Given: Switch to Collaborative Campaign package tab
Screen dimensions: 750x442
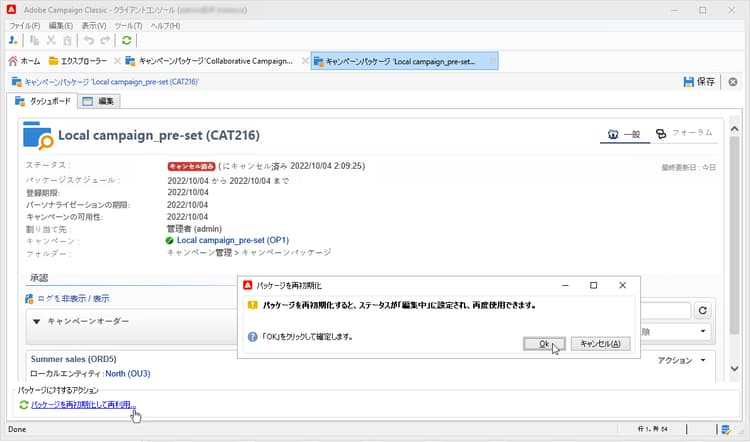Looking at the screenshot, I should (209, 61).
